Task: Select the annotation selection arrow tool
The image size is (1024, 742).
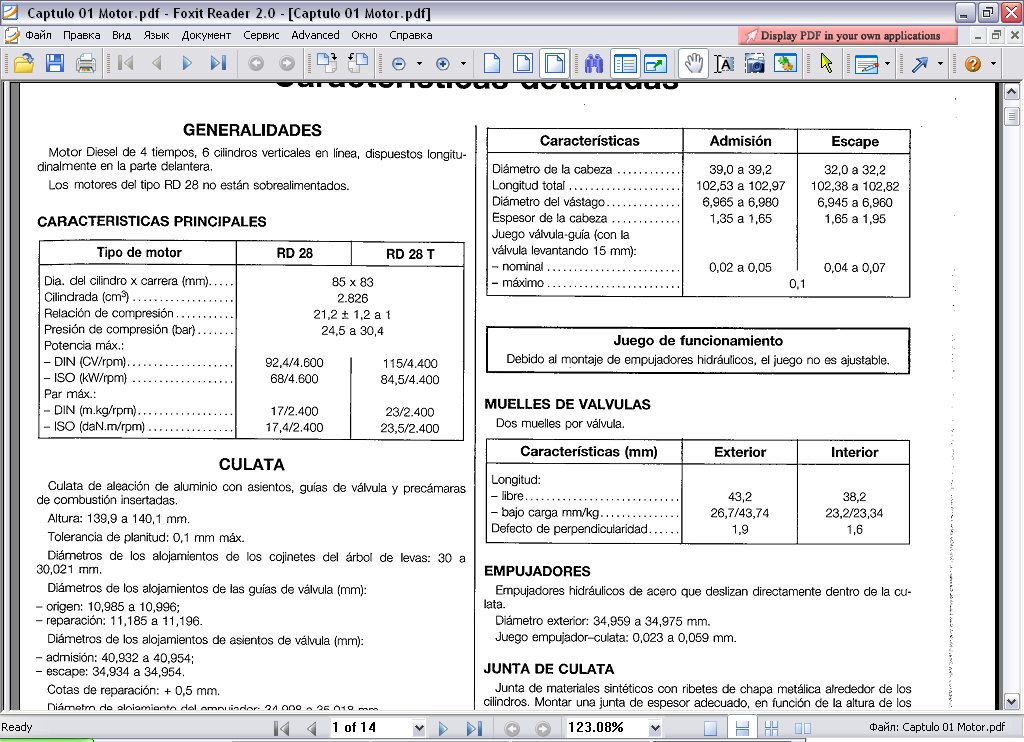Action: click(x=827, y=63)
